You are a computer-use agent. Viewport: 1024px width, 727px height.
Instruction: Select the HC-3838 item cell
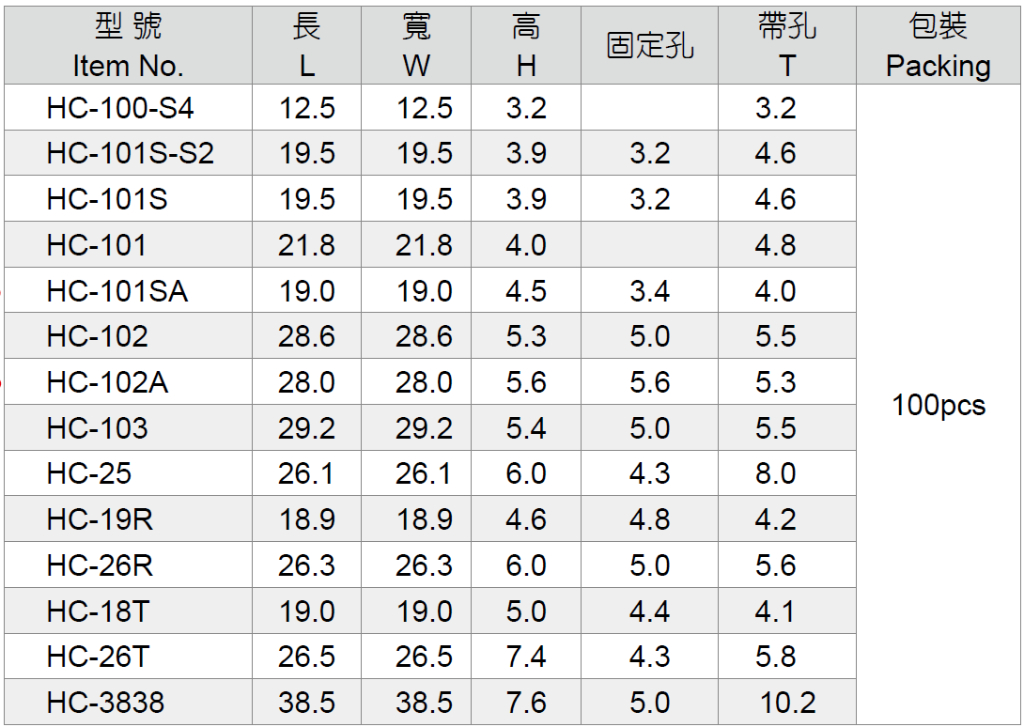click(x=105, y=703)
